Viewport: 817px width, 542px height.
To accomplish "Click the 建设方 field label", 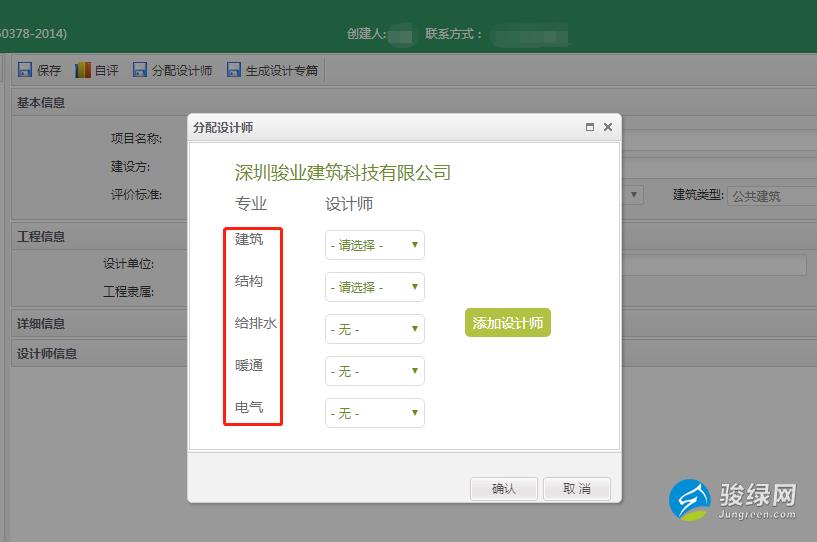I will (130, 167).
